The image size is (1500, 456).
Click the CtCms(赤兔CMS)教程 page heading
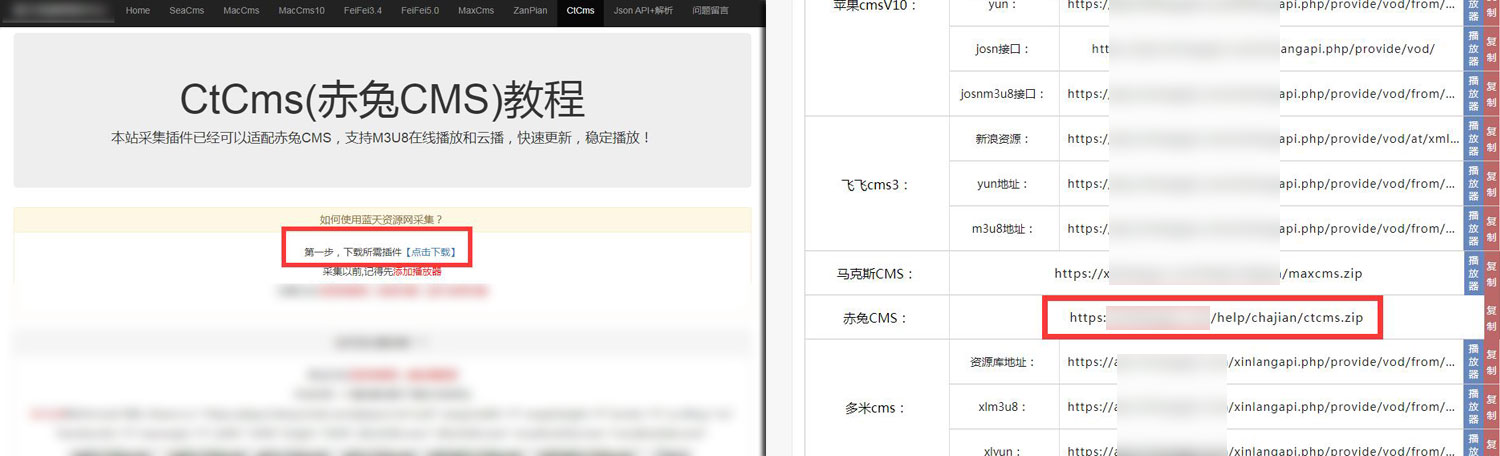pyautogui.click(x=382, y=100)
